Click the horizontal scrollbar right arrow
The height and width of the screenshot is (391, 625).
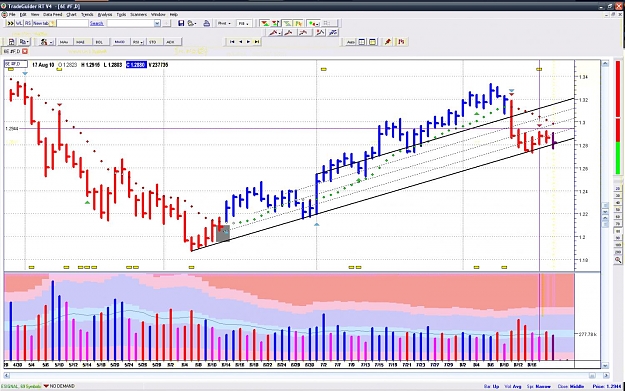coord(605,375)
